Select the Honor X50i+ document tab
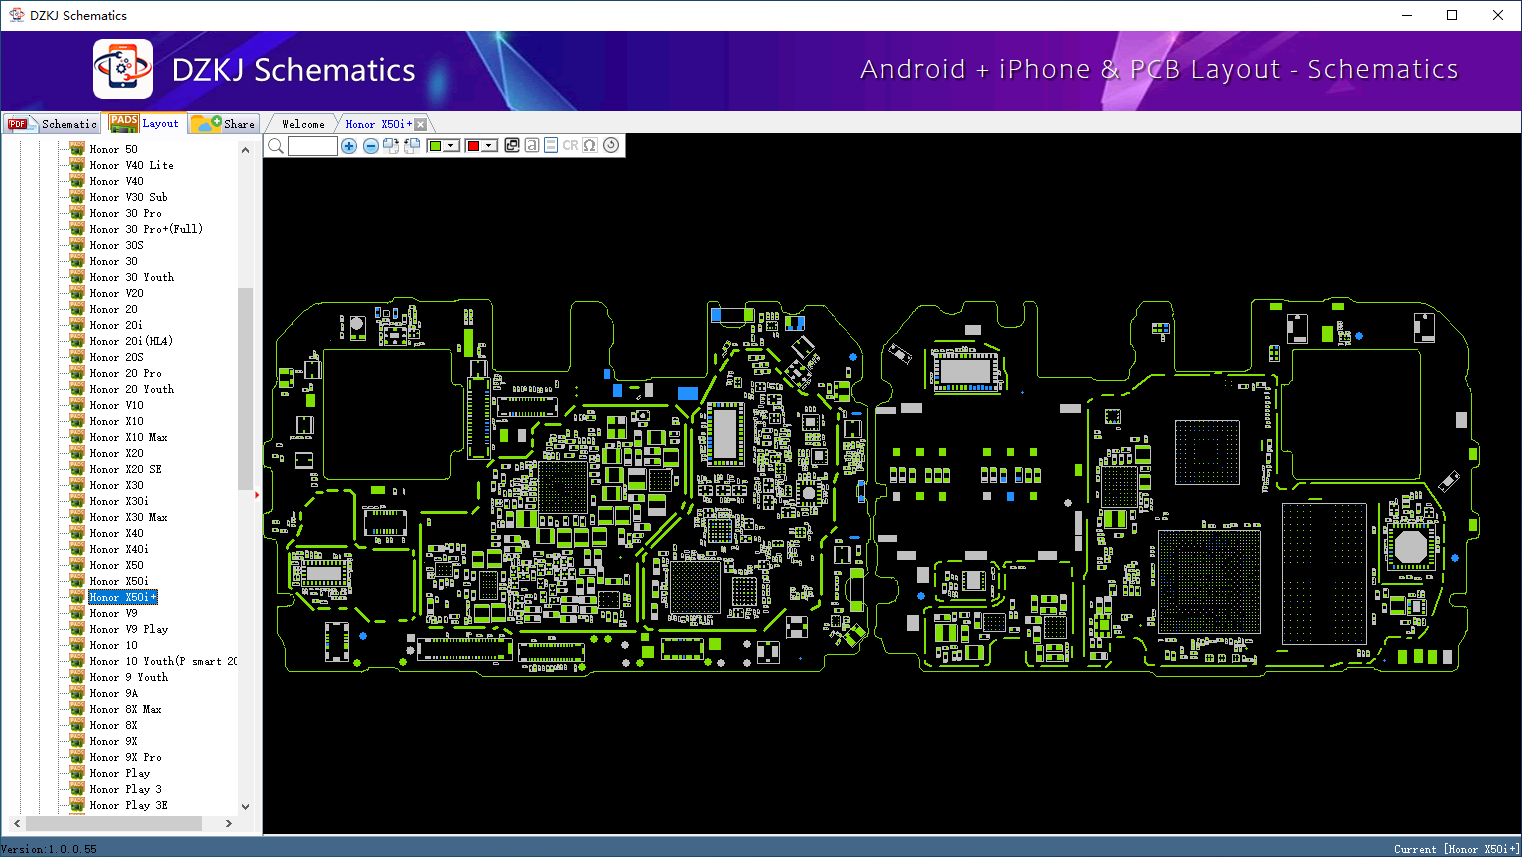Viewport: 1522px width, 857px height. click(378, 124)
